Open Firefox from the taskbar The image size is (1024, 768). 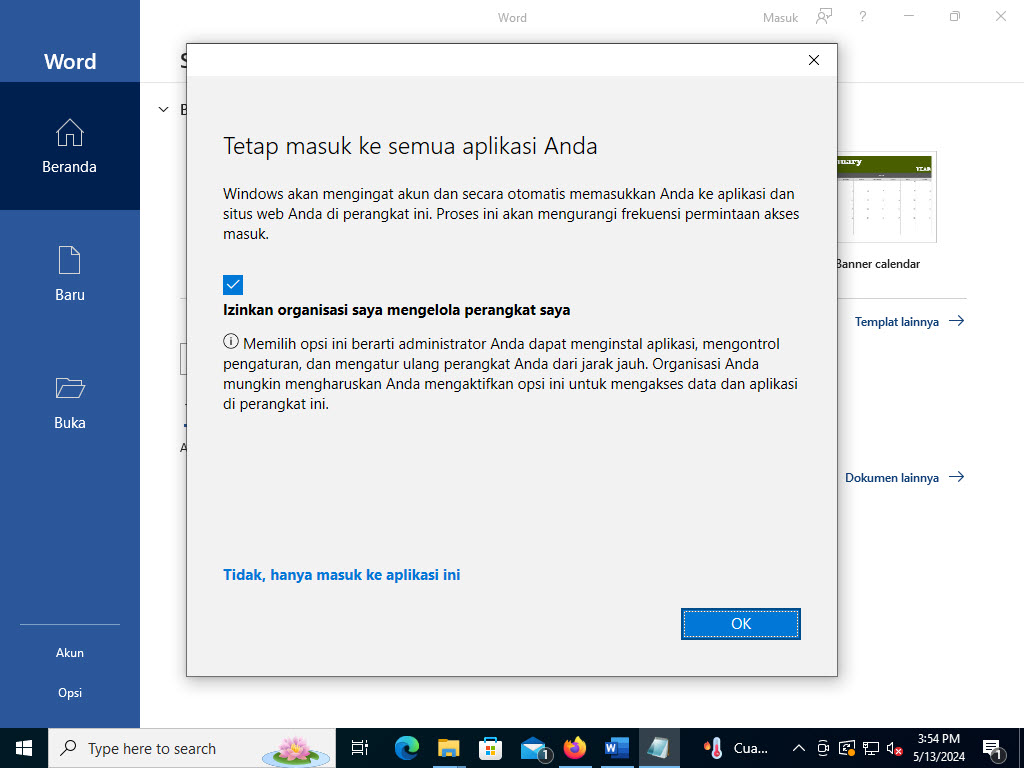(573, 748)
